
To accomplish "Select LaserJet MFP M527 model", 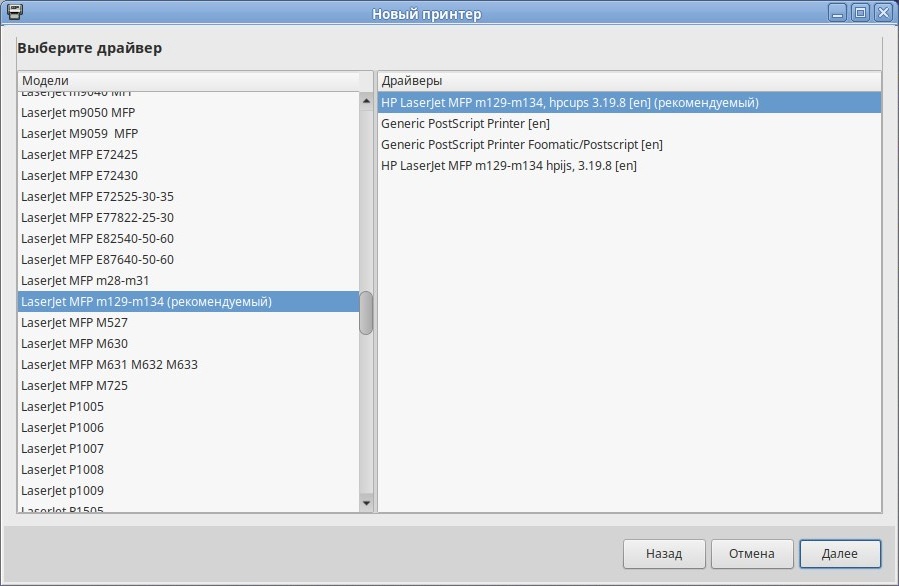I will [x=75, y=323].
